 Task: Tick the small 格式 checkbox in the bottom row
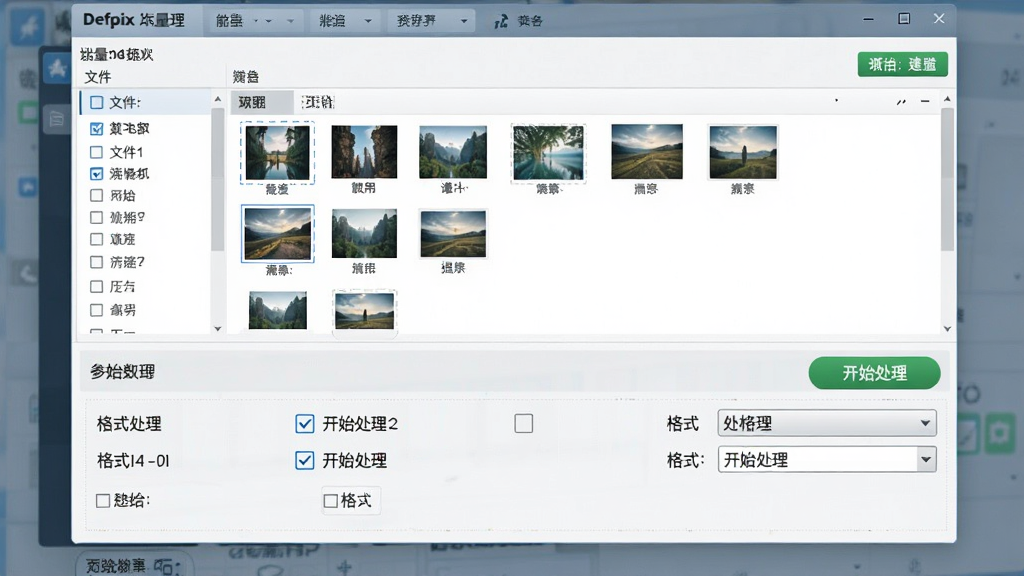click(x=331, y=501)
